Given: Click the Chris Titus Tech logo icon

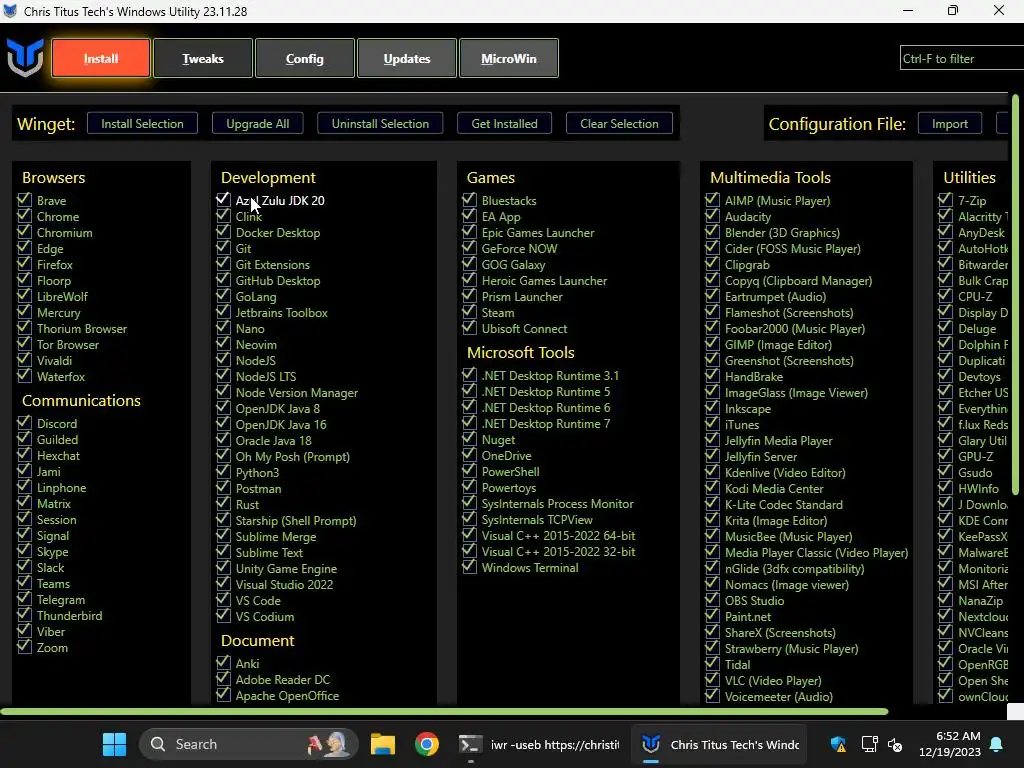Looking at the screenshot, I should click(25, 57).
